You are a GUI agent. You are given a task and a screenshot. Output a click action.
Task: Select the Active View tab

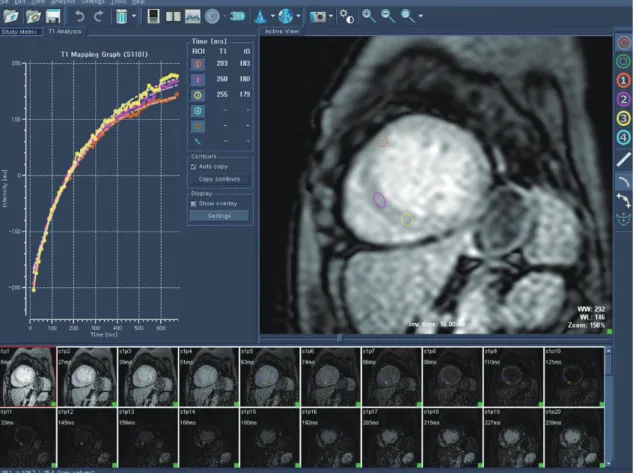click(x=281, y=31)
